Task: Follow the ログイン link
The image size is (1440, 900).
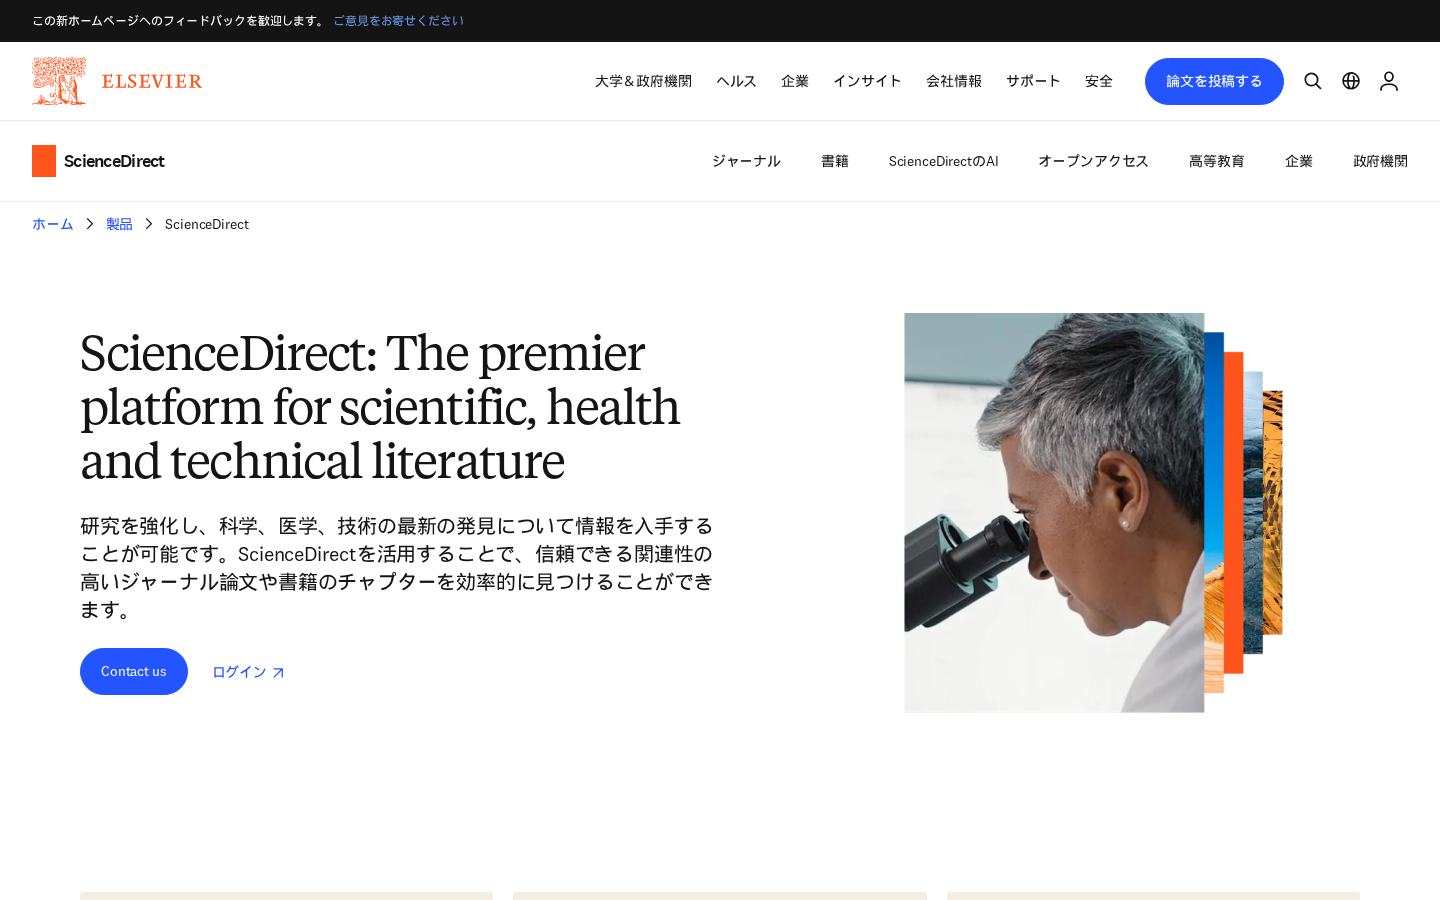Action: 248,672
